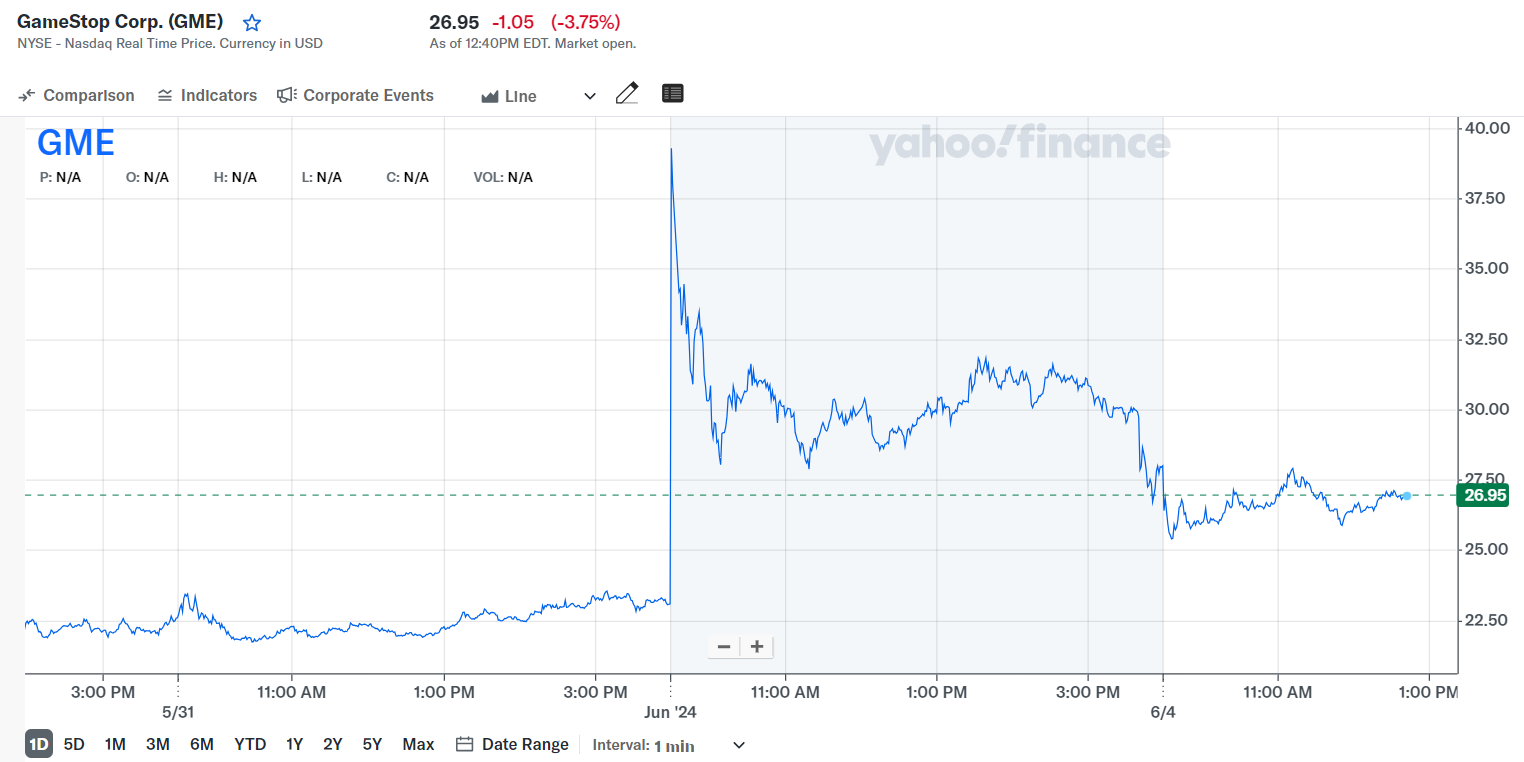The height and width of the screenshot is (762, 1524).
Task: Switch to the 5D time range
Action: [x=74, y=744]
